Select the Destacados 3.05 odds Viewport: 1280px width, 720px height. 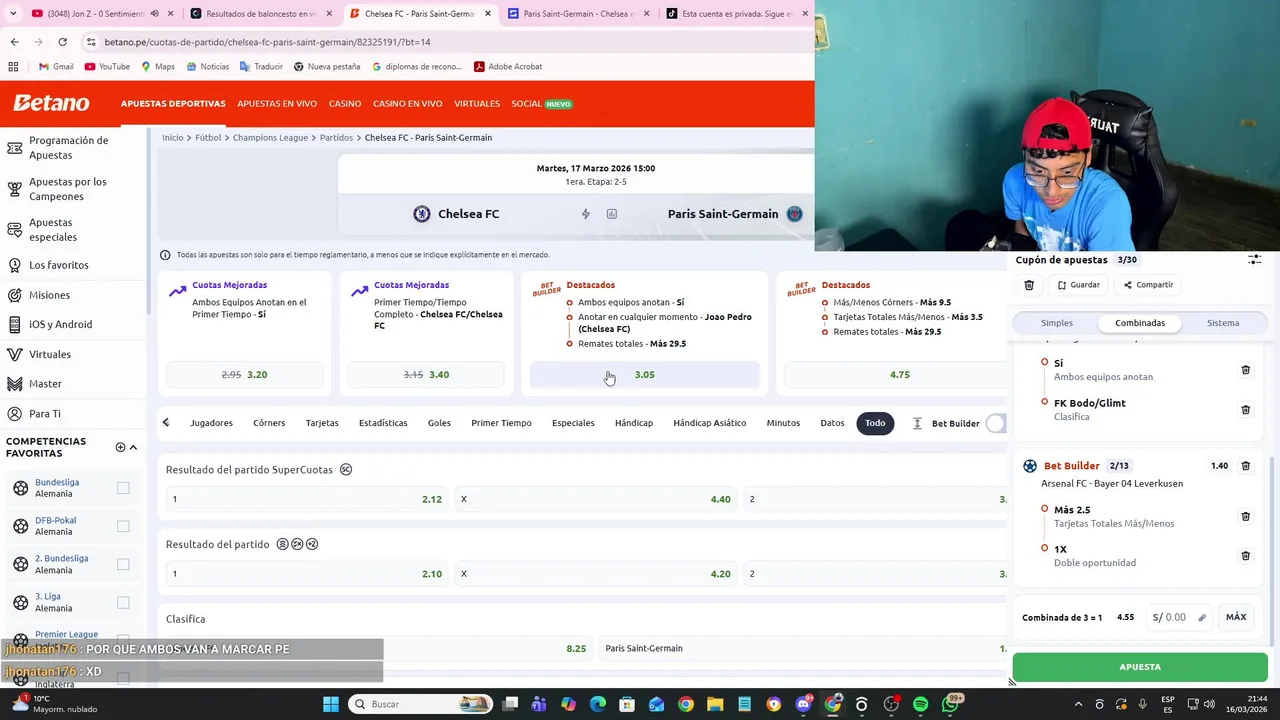coord(644,375)
